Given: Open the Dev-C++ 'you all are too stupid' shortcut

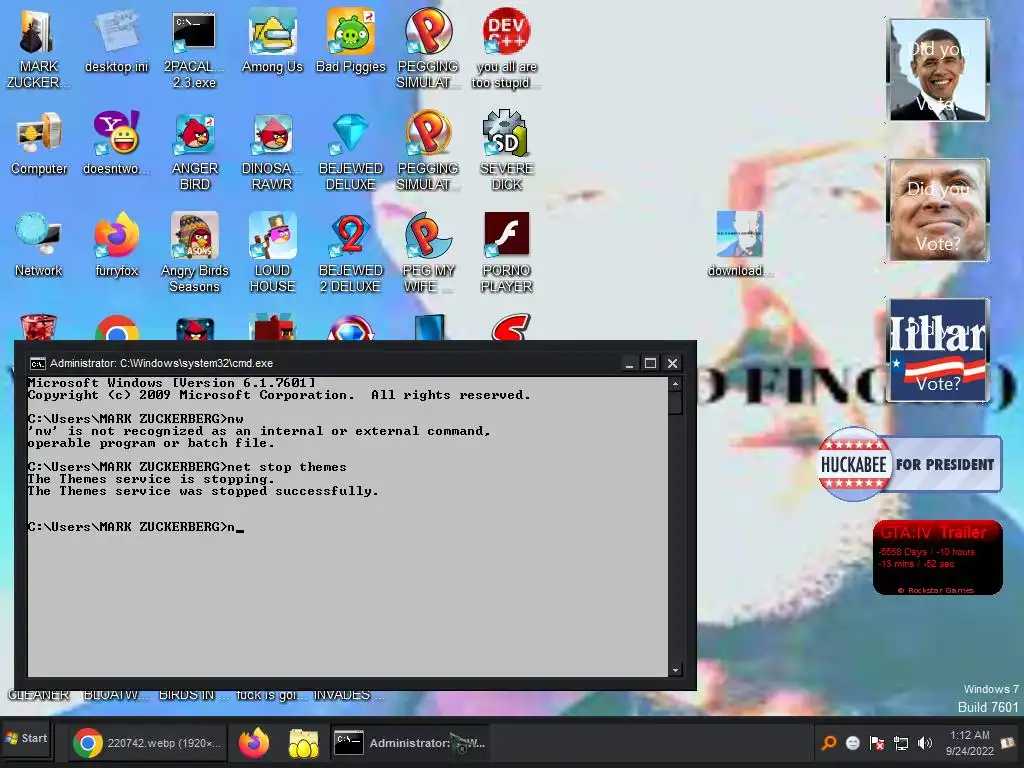Looking at the screenshot, I should point(506,50).
